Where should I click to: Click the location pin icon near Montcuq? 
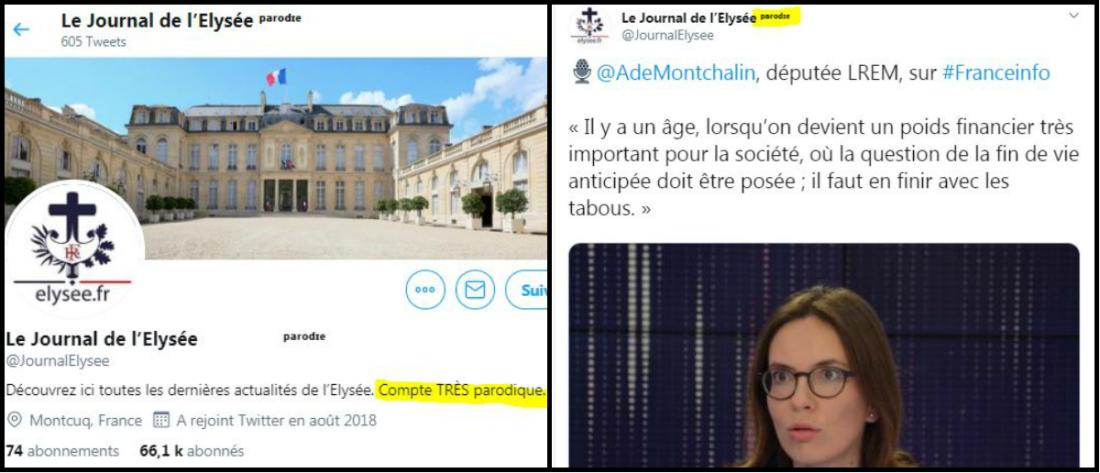point(14,420)
